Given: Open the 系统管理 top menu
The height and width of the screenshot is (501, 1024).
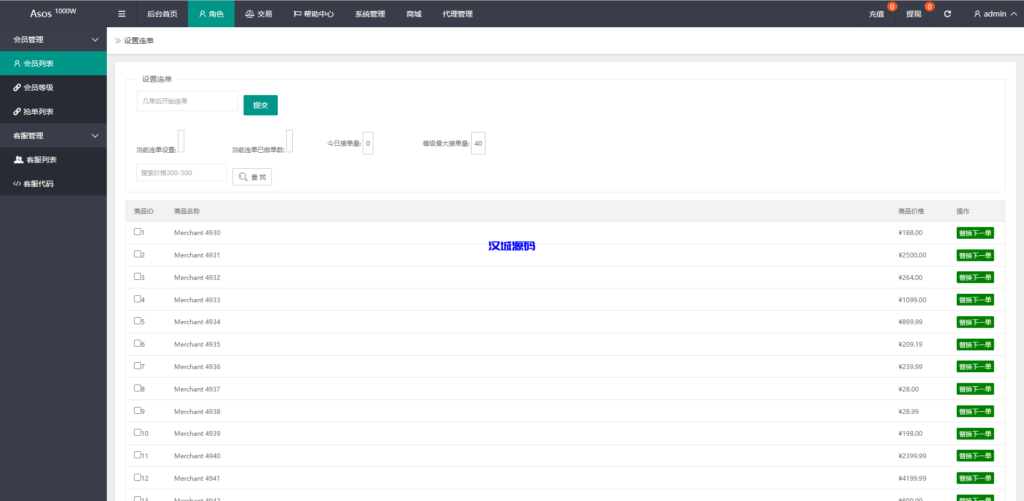Looking at the screenshot, I should pos(370,14).
